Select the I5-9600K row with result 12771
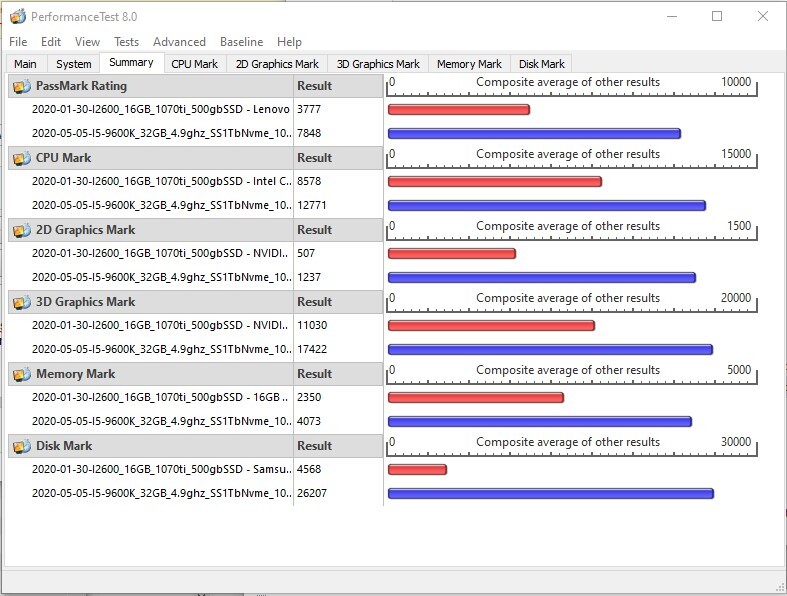 tap(195, 205)
